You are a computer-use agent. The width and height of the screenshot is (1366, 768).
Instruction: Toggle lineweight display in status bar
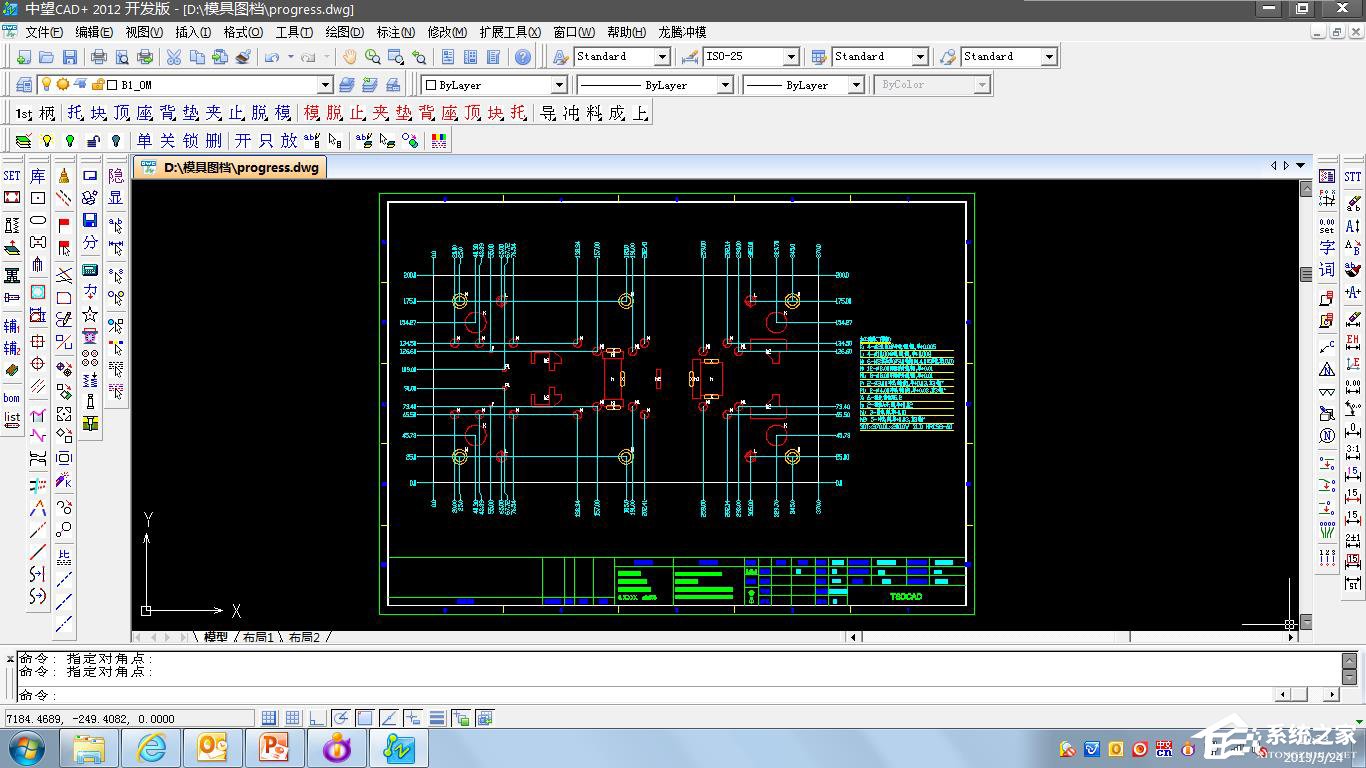coord(437,718)
